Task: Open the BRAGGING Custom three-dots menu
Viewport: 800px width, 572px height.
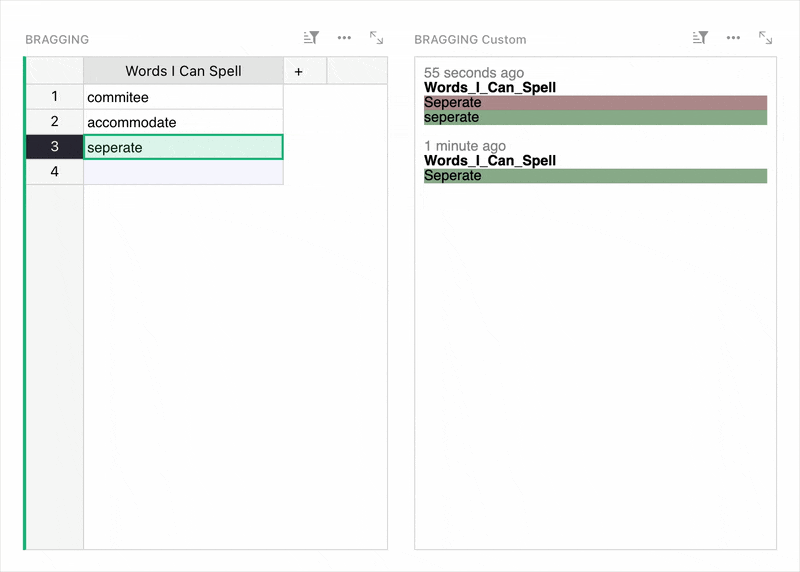Action: [733, 38]
